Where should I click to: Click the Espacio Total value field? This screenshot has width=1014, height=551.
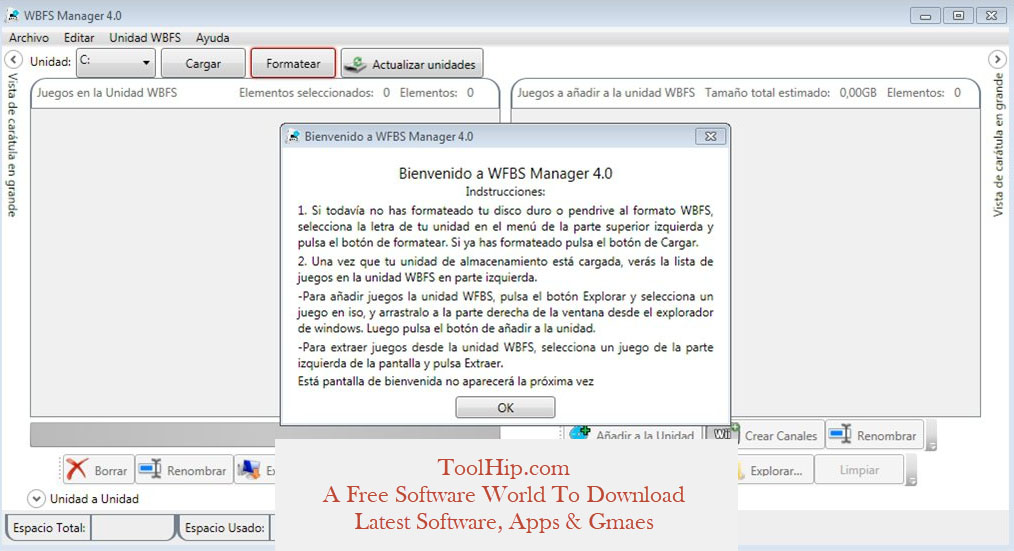point(133,528)
